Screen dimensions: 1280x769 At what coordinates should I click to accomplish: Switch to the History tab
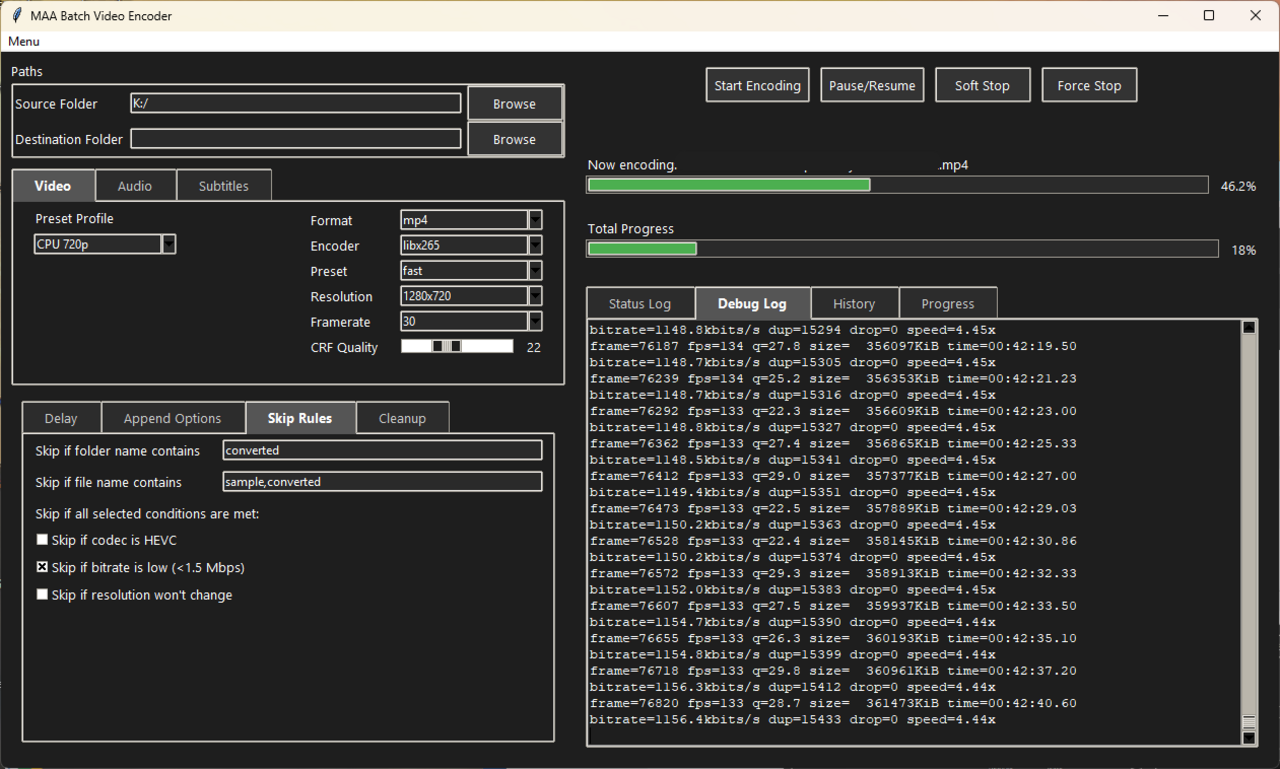tap(854, 303)
